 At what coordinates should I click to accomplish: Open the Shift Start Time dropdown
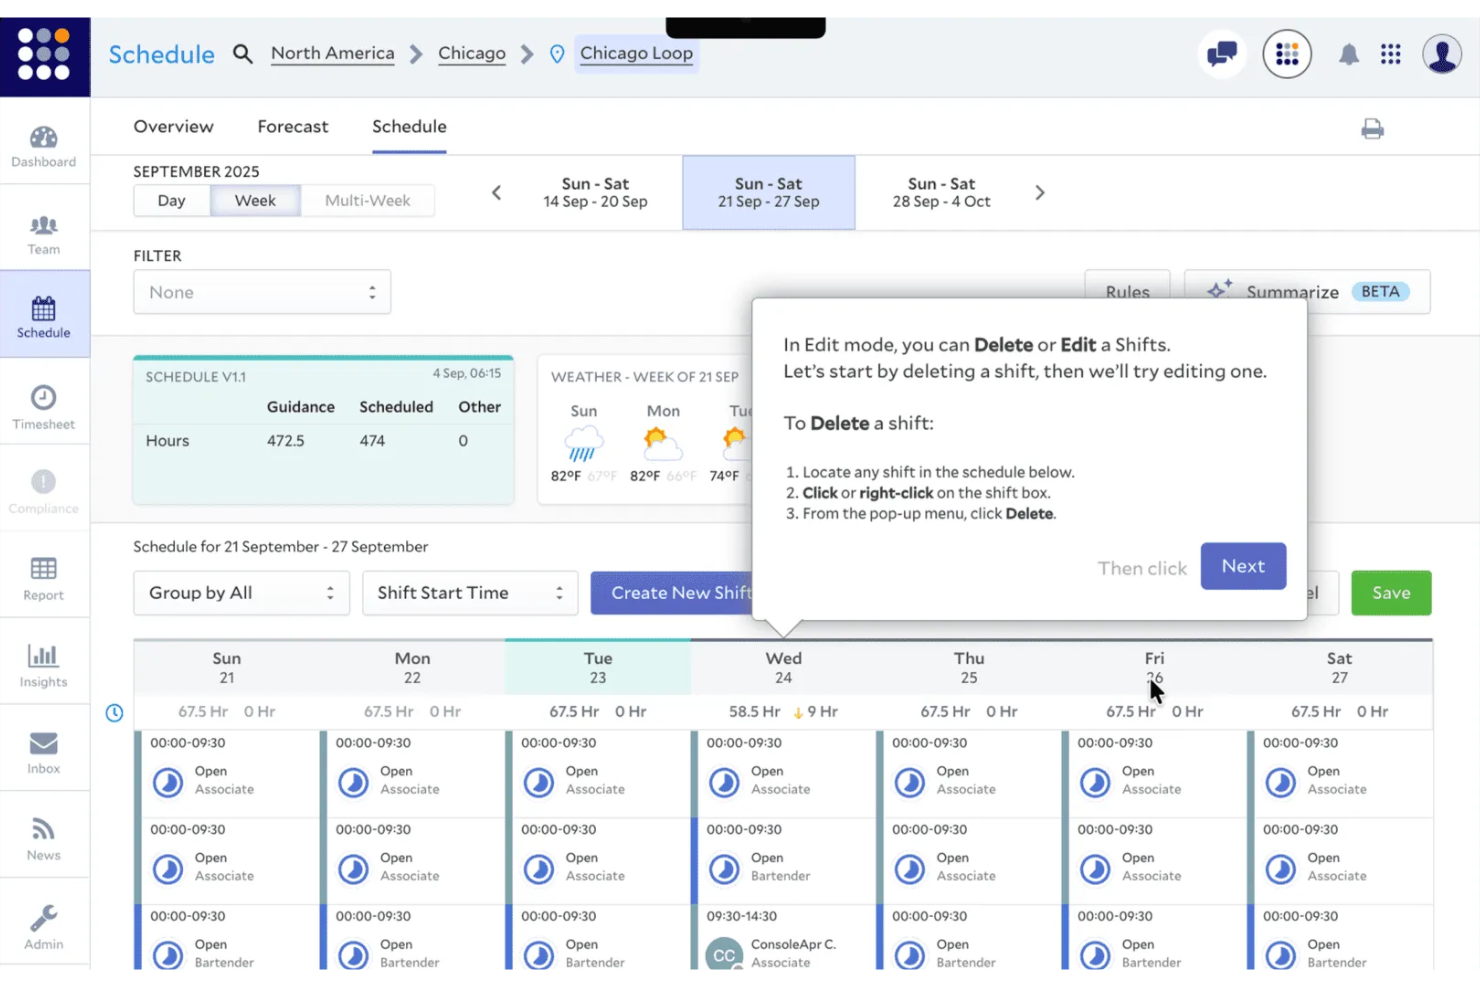[x=470, y=593]
